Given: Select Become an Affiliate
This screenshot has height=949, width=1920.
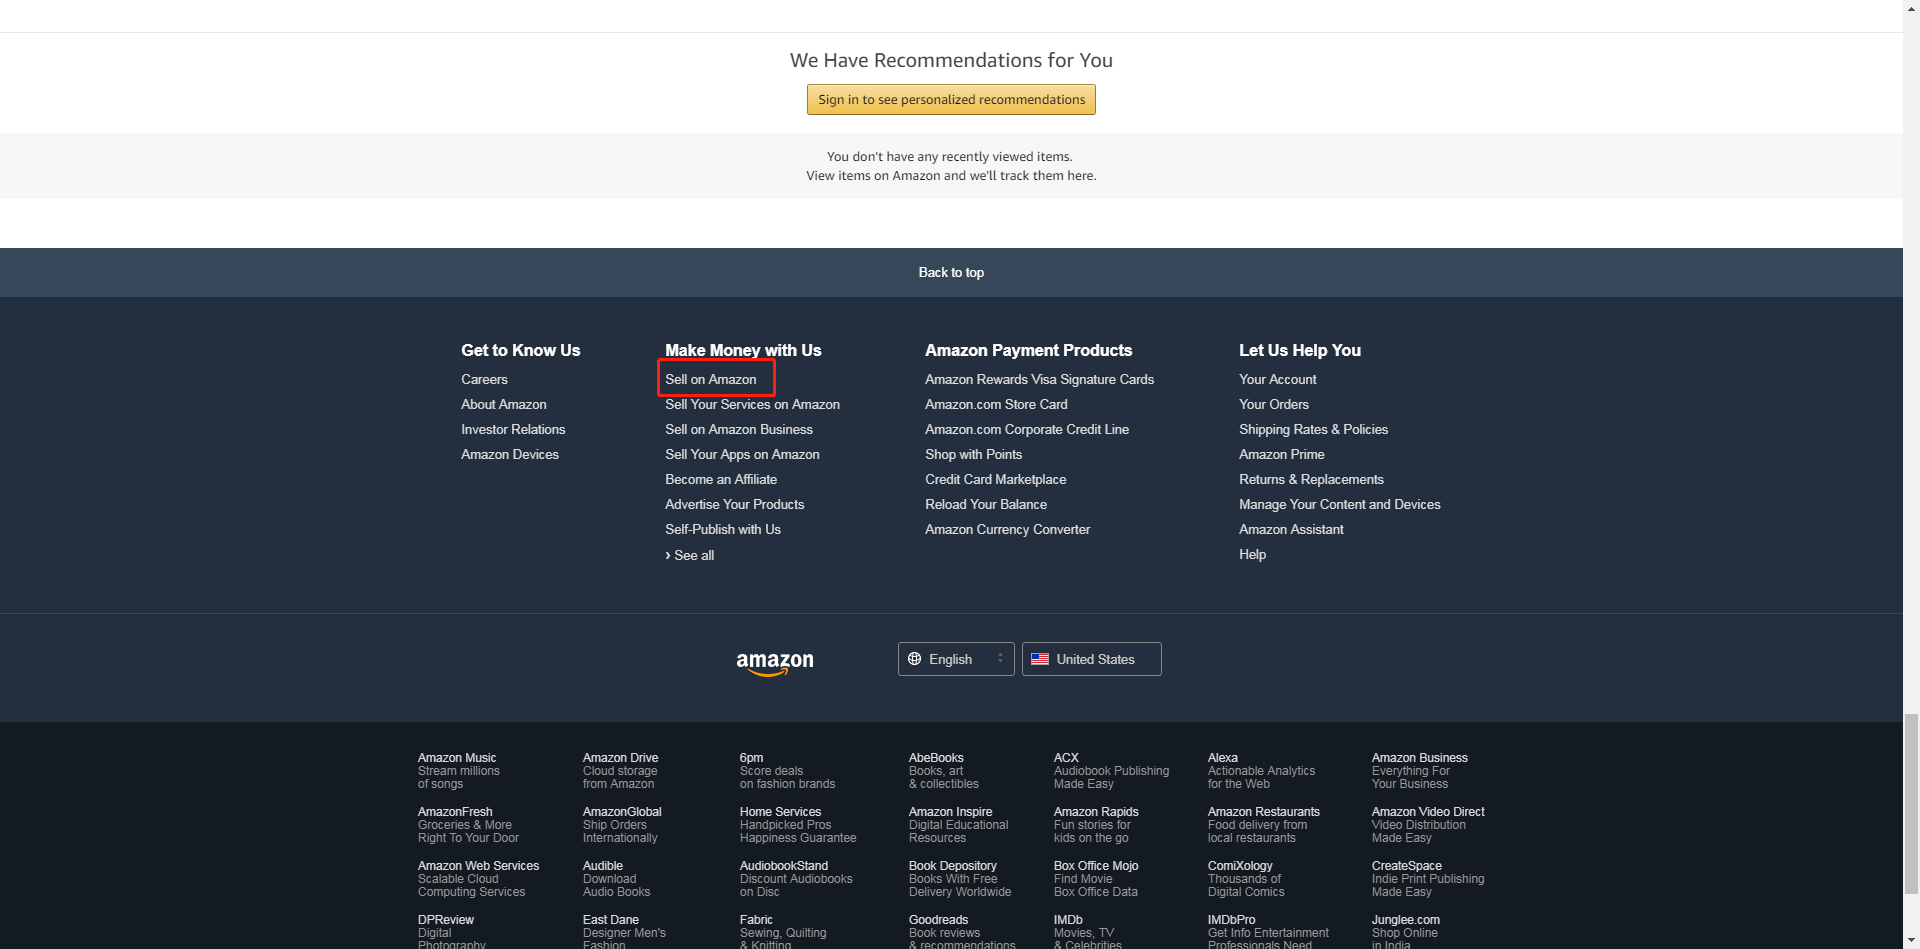Looking at the screenshot, I should (721, 479).
